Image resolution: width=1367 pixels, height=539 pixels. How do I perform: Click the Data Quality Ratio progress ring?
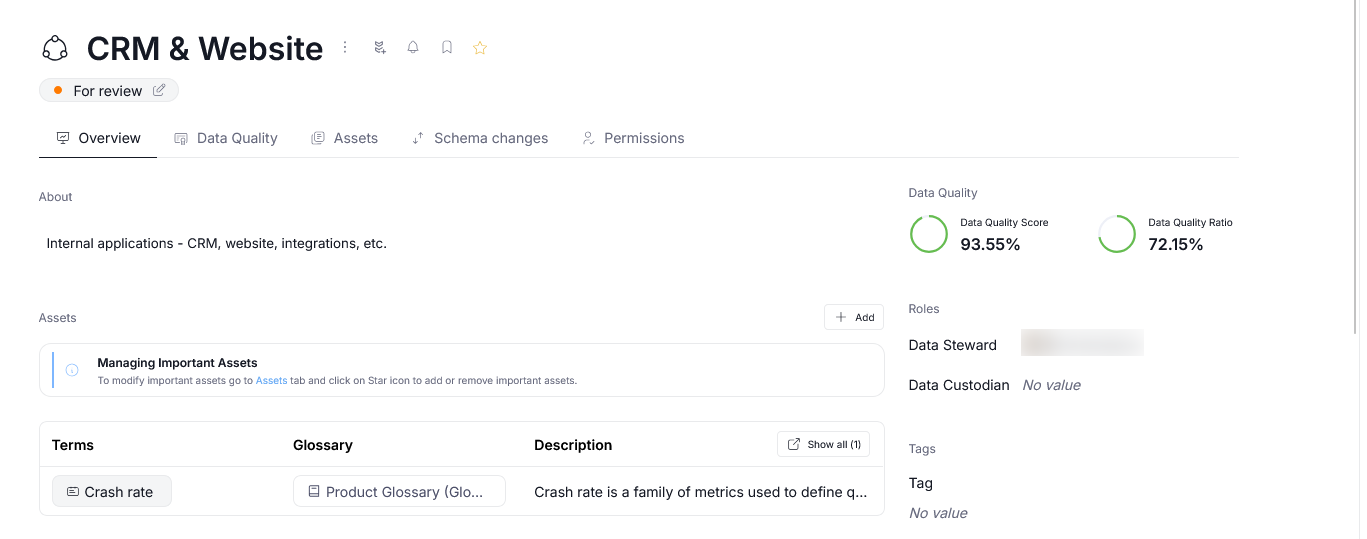click(x=1116, y=234)
